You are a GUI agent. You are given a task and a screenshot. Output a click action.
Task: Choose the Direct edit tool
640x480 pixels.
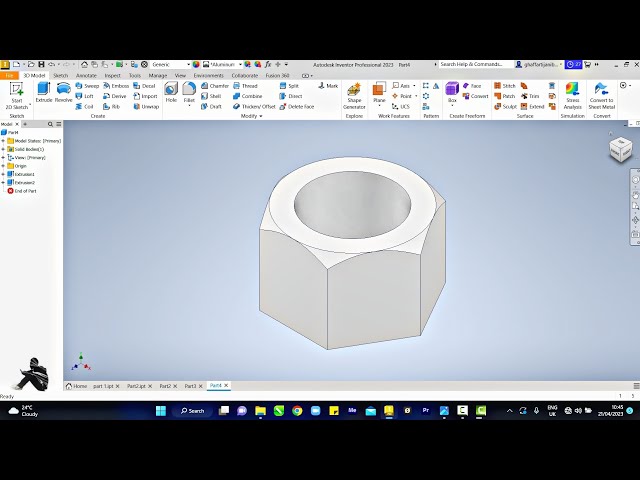(291, 96)
